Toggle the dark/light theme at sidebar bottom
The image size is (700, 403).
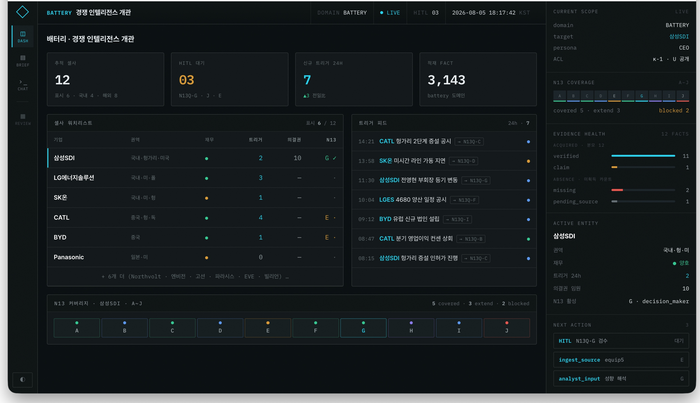pyautogui.click(x=23, y=379)
